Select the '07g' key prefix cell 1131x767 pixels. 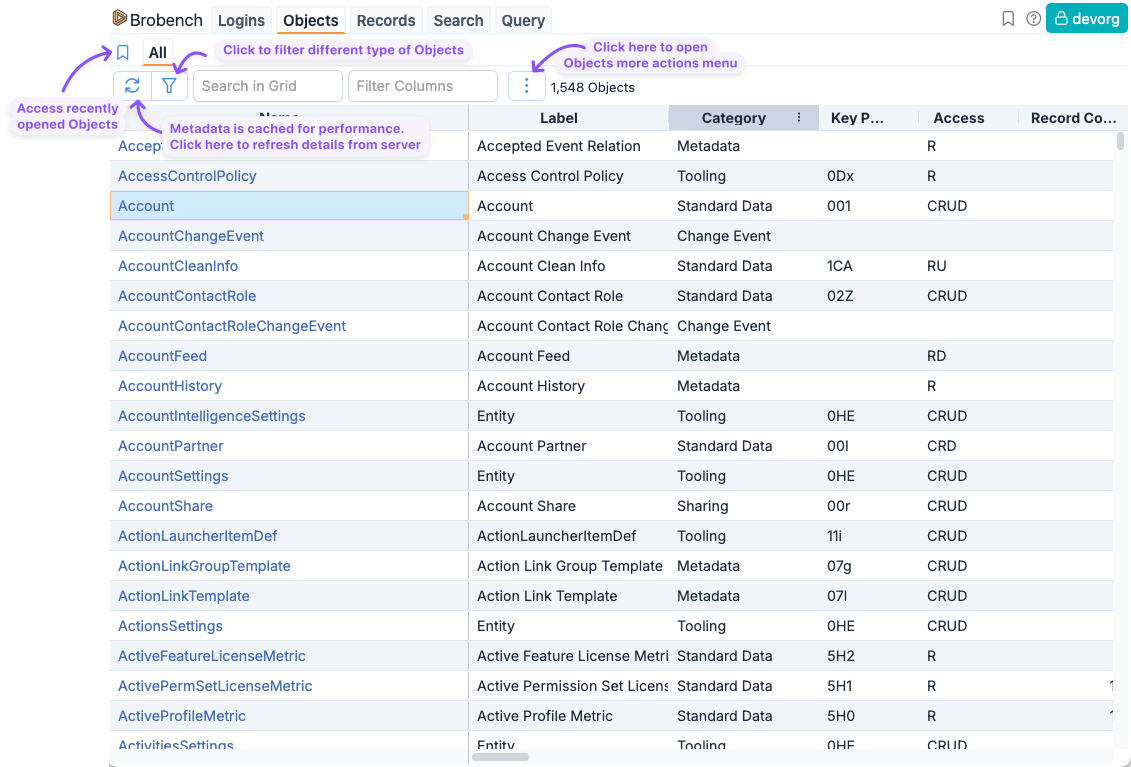869,566
